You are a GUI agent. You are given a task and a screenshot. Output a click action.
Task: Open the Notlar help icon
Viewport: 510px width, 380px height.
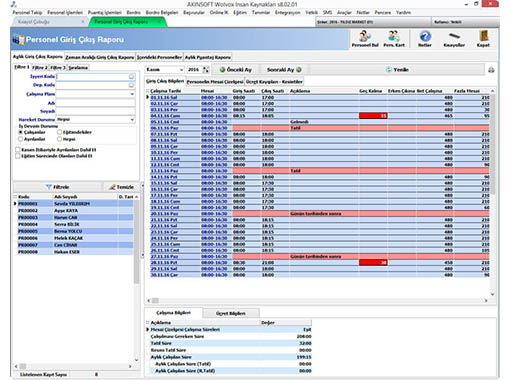(x=425, y=39)
